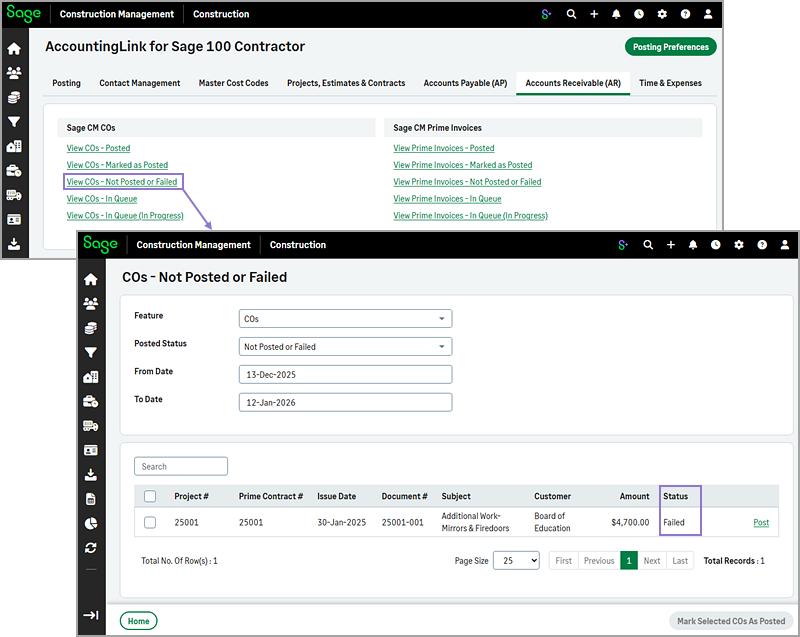This screenshot has height=637, width=800.
Task: Click the expand sidebar arrow icon
Action: [91, 615]
